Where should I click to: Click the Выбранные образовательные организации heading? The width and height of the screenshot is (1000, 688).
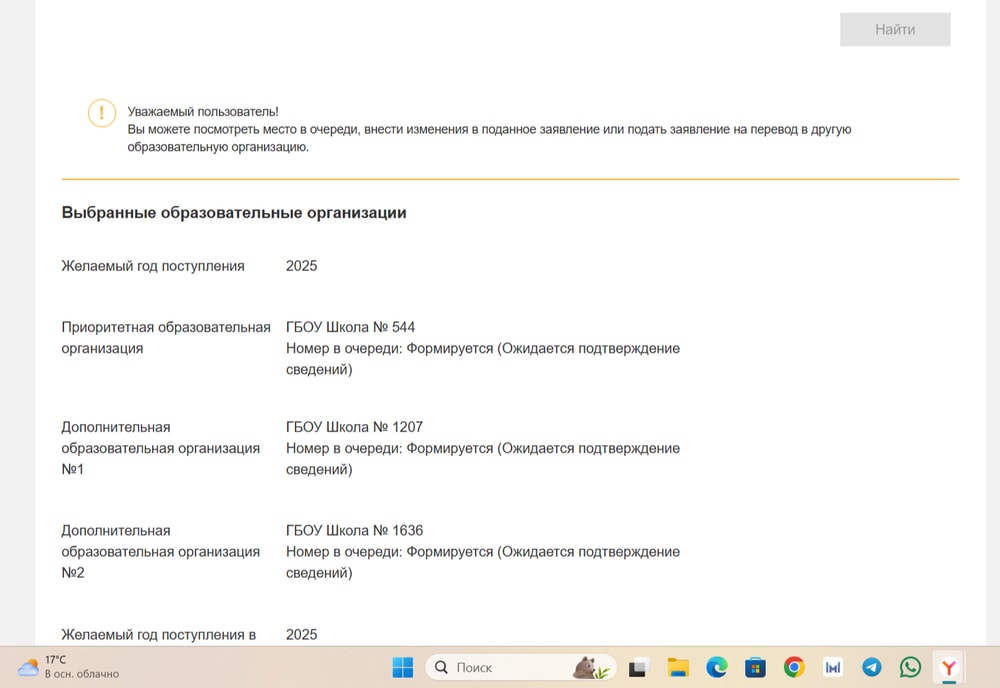pos(234,212)
